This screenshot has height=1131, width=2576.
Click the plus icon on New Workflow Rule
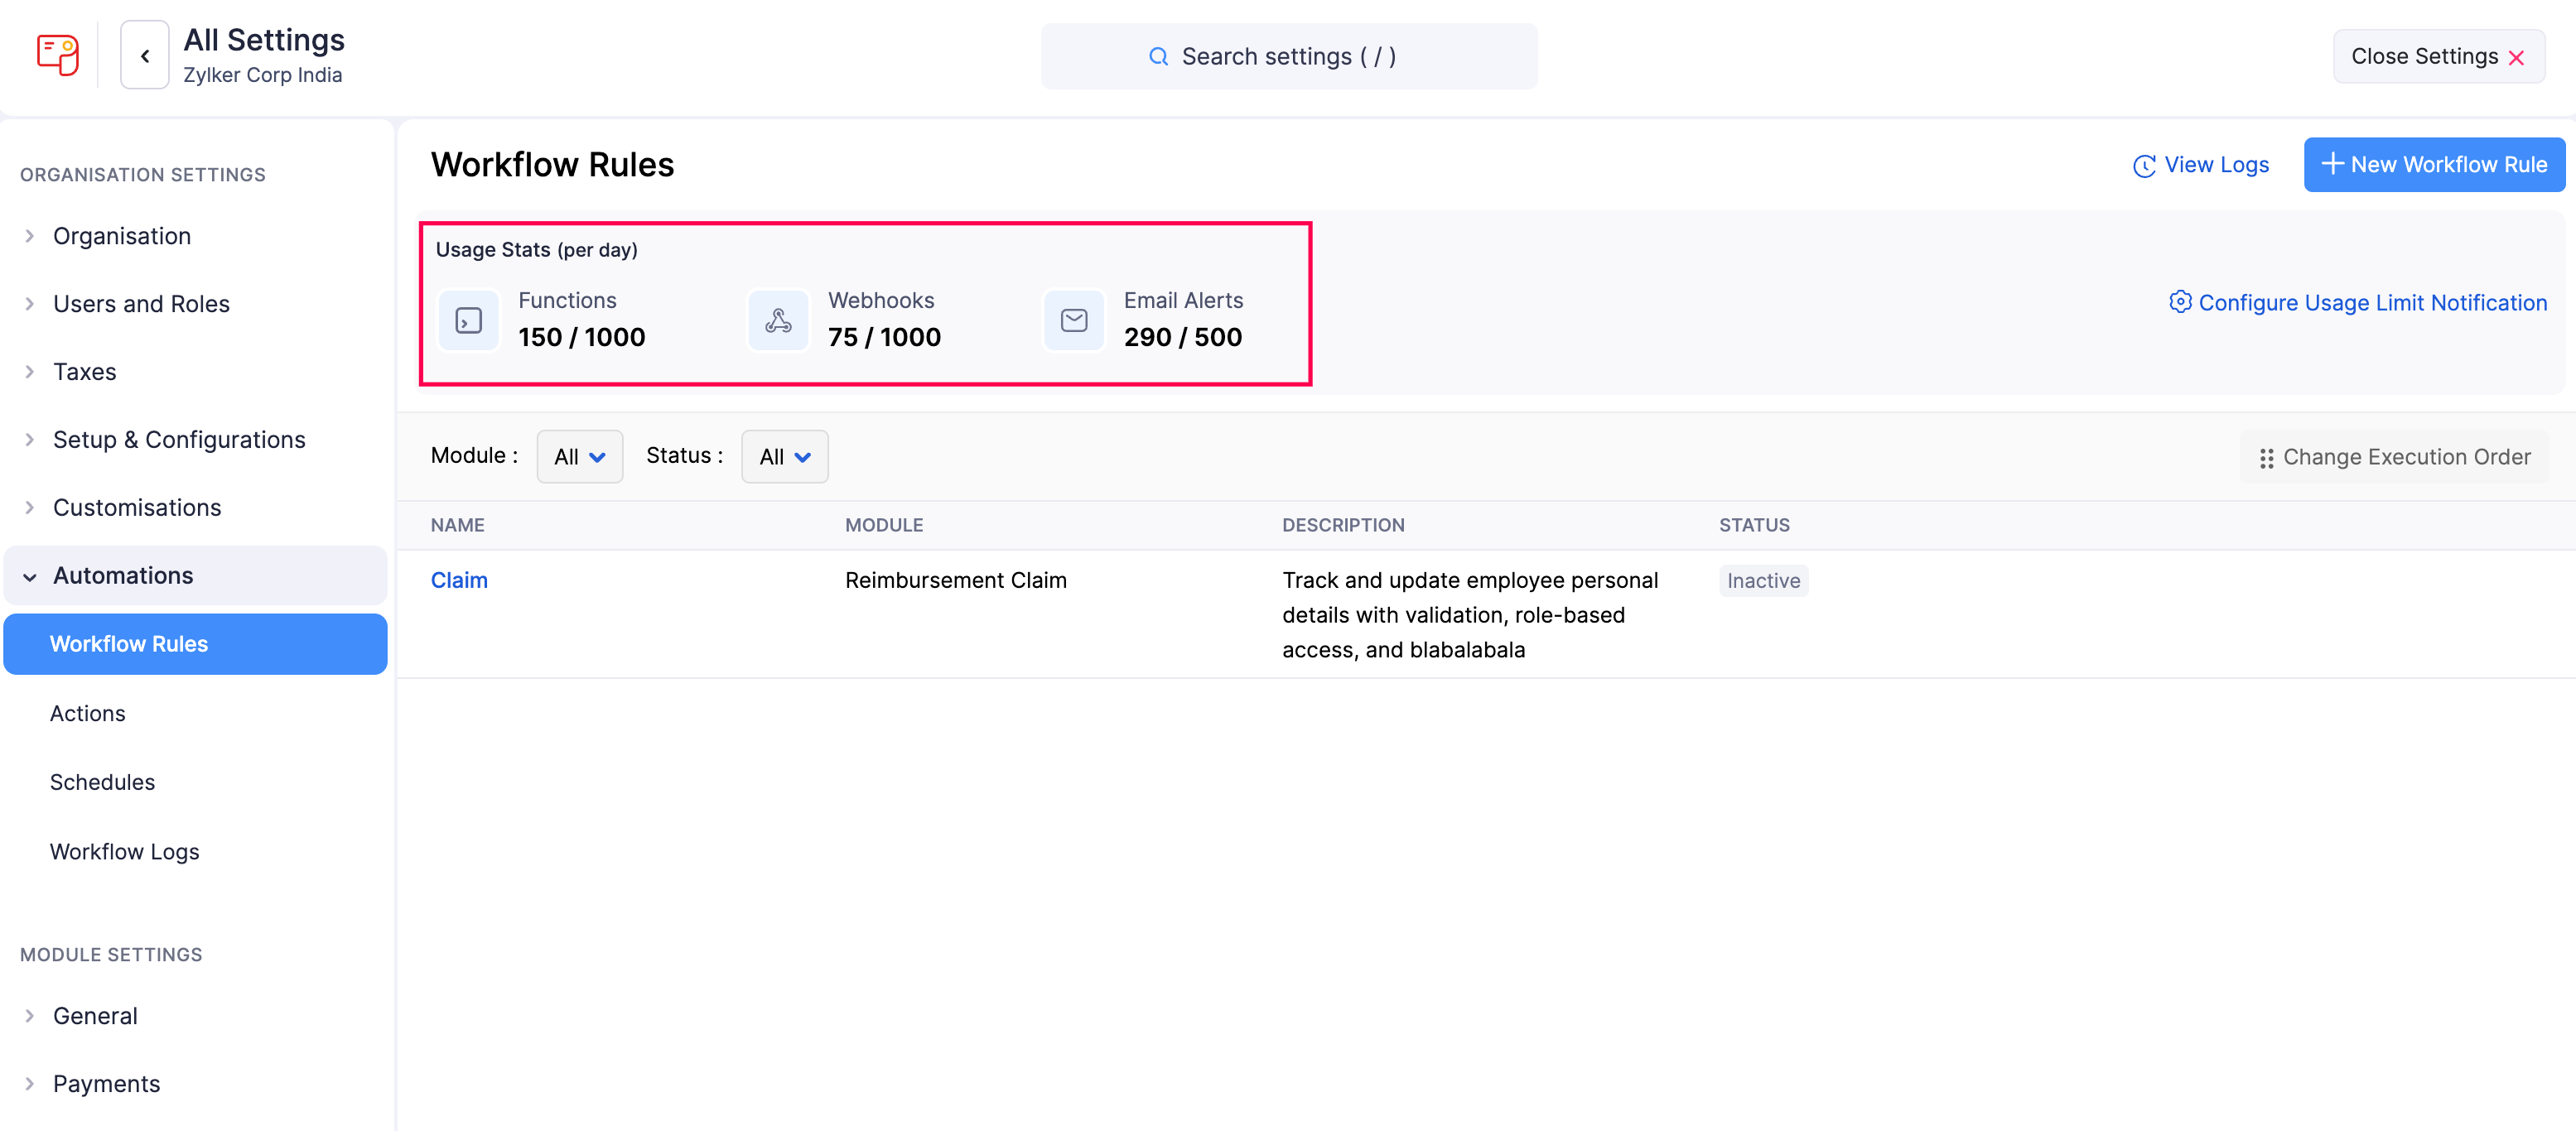point(2332,164)
